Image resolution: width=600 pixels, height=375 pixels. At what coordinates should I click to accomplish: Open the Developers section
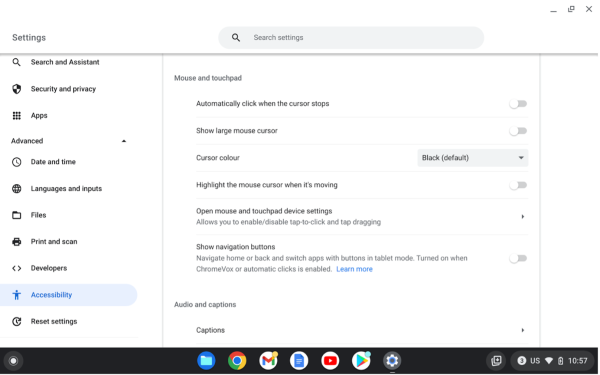pos(49,268)
